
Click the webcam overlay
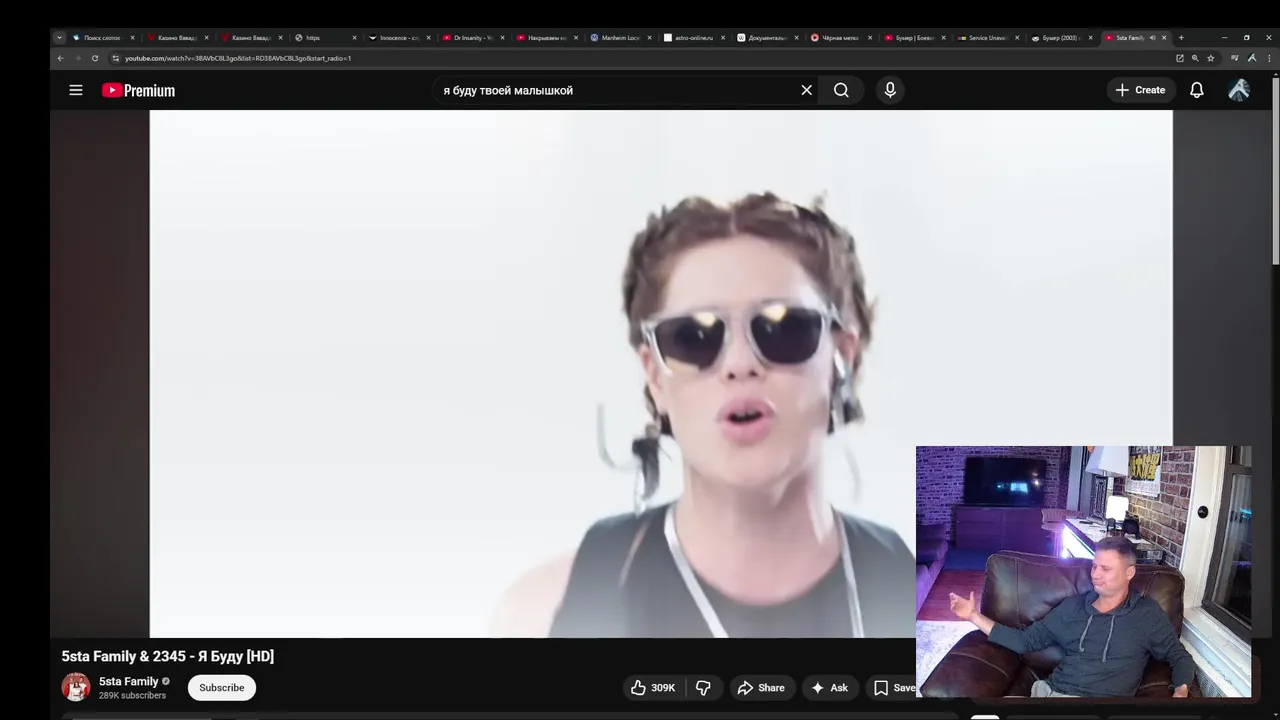pyautogui.click(x=1083, y=571)
